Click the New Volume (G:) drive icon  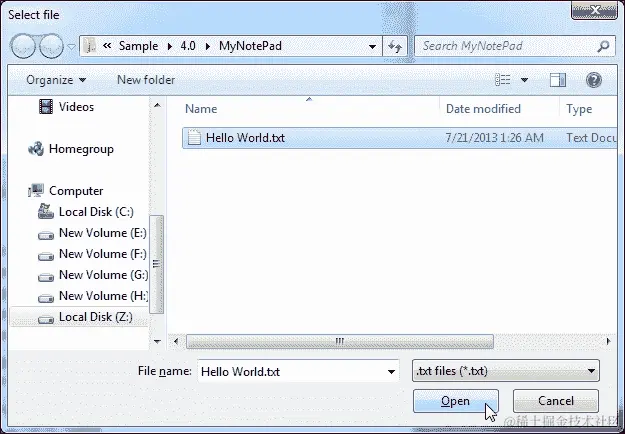[45, 277]
